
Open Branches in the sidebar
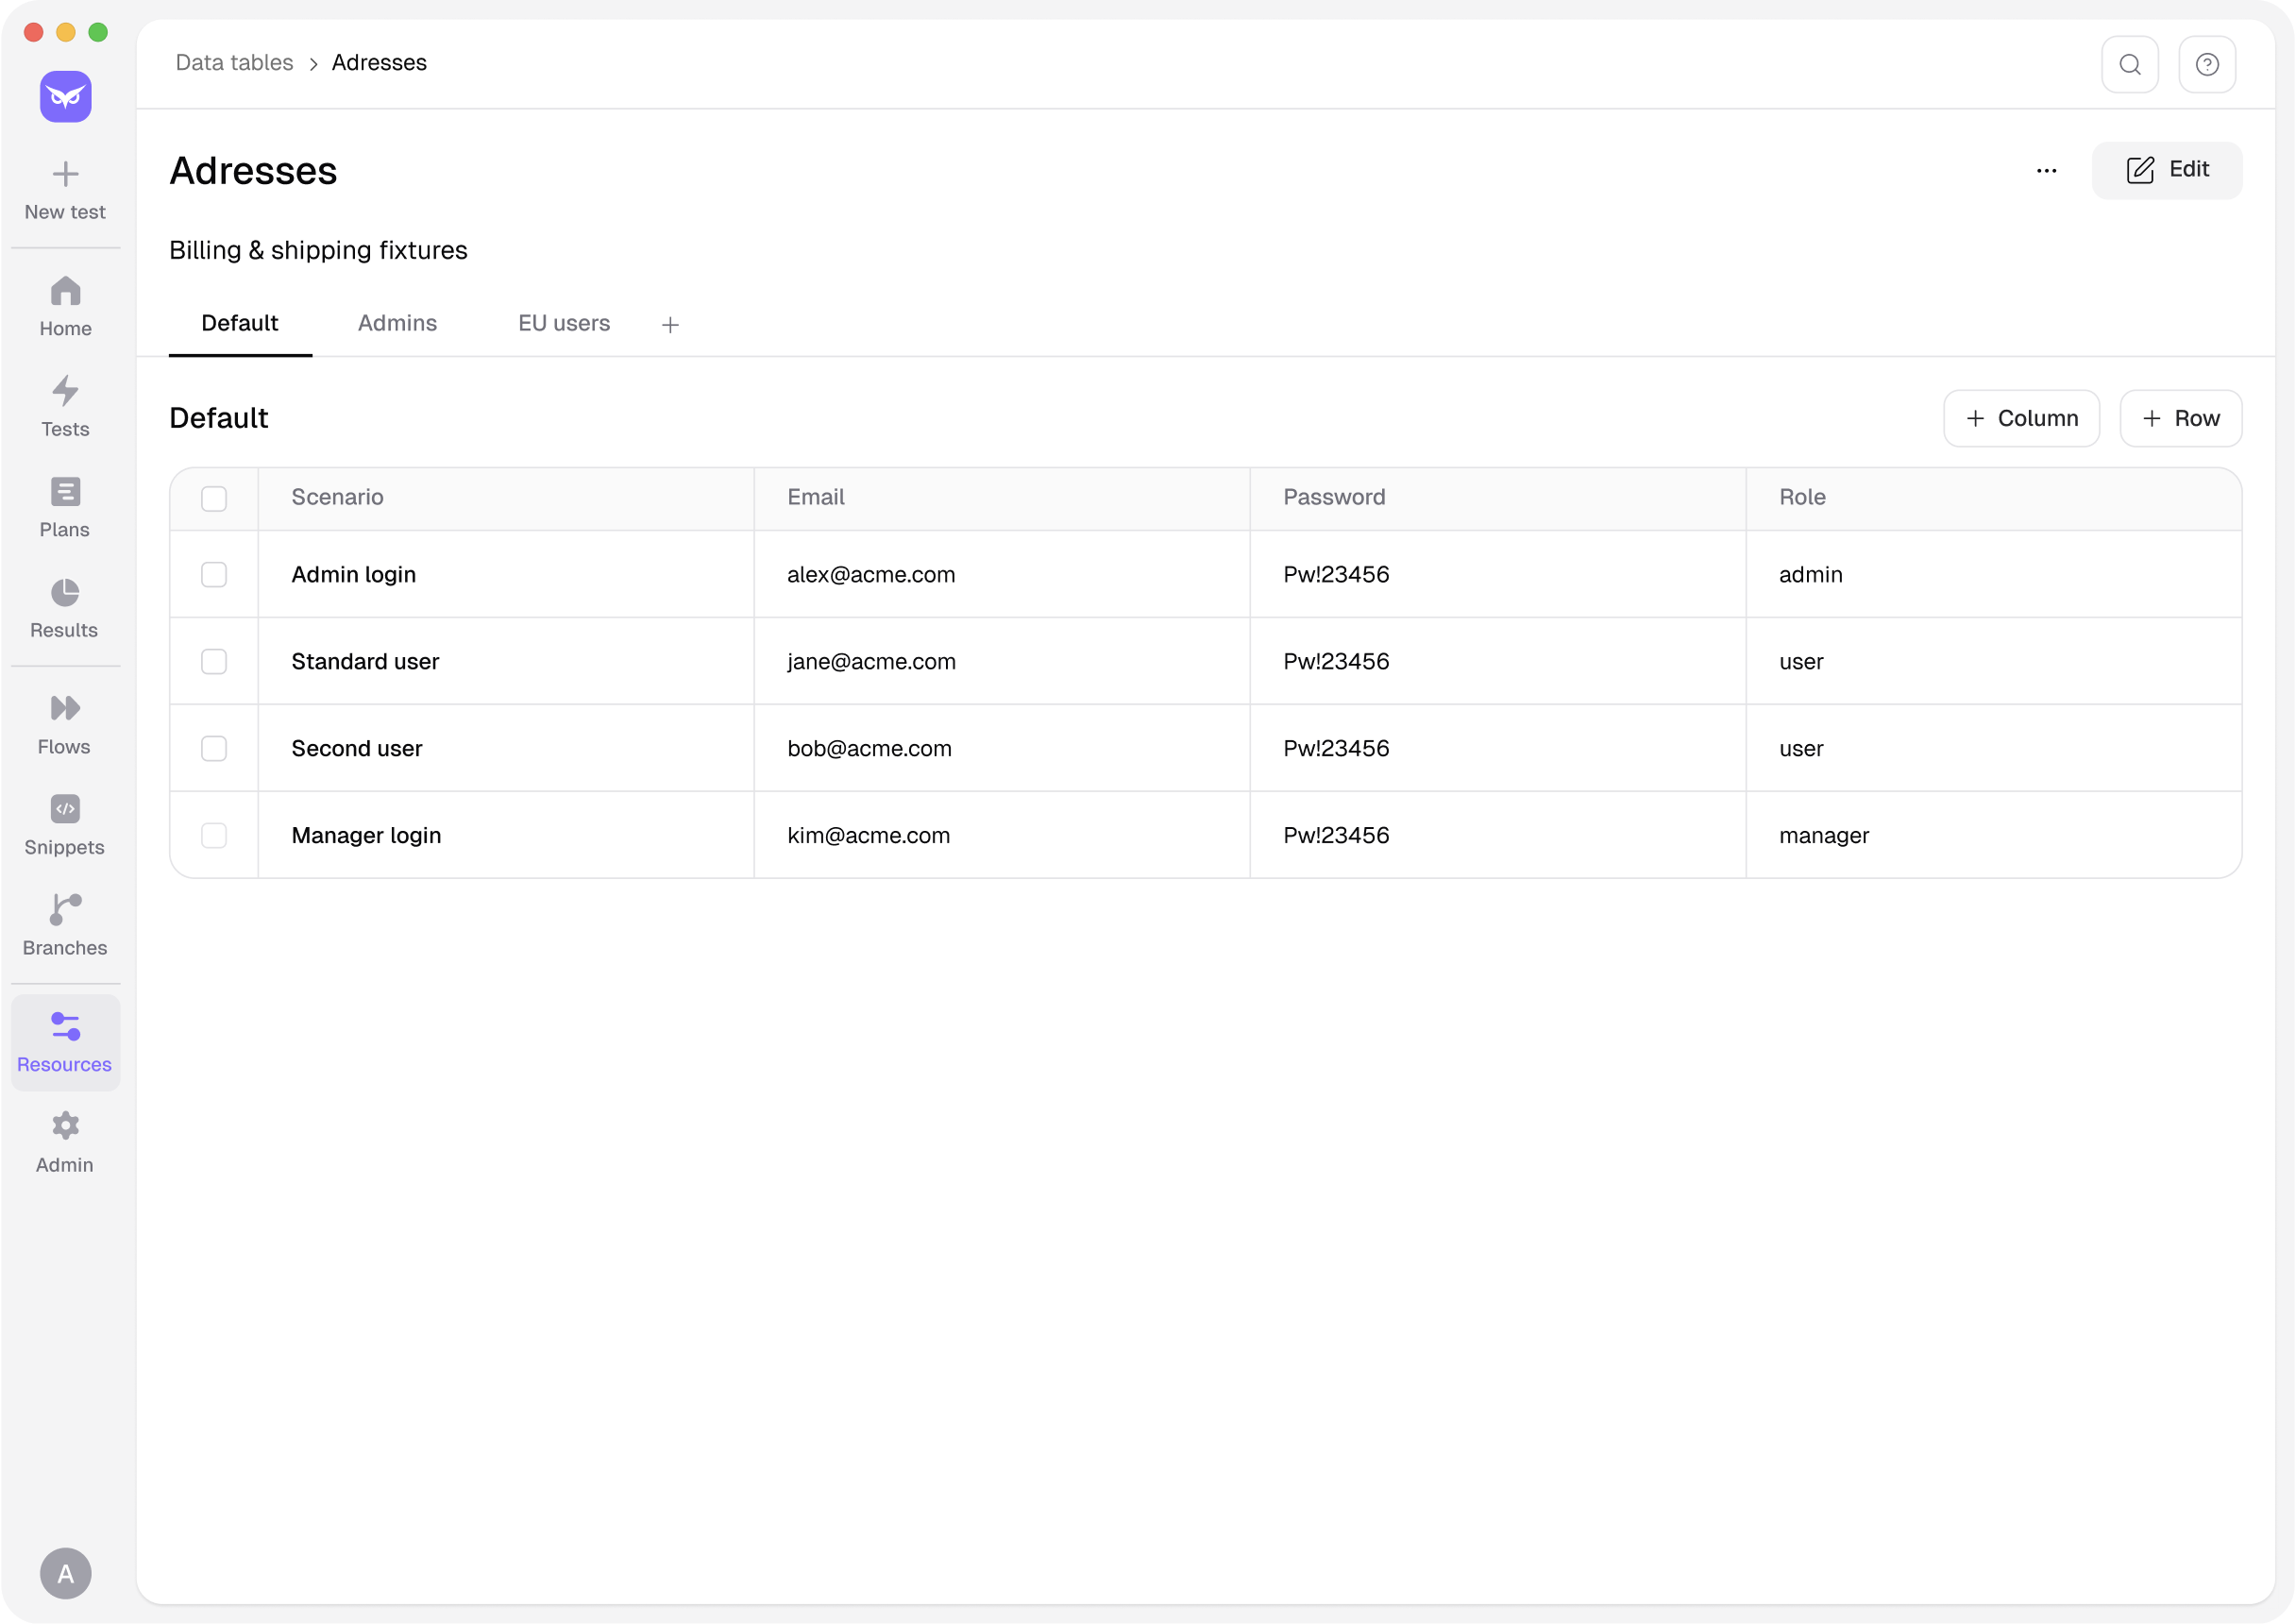65,926
